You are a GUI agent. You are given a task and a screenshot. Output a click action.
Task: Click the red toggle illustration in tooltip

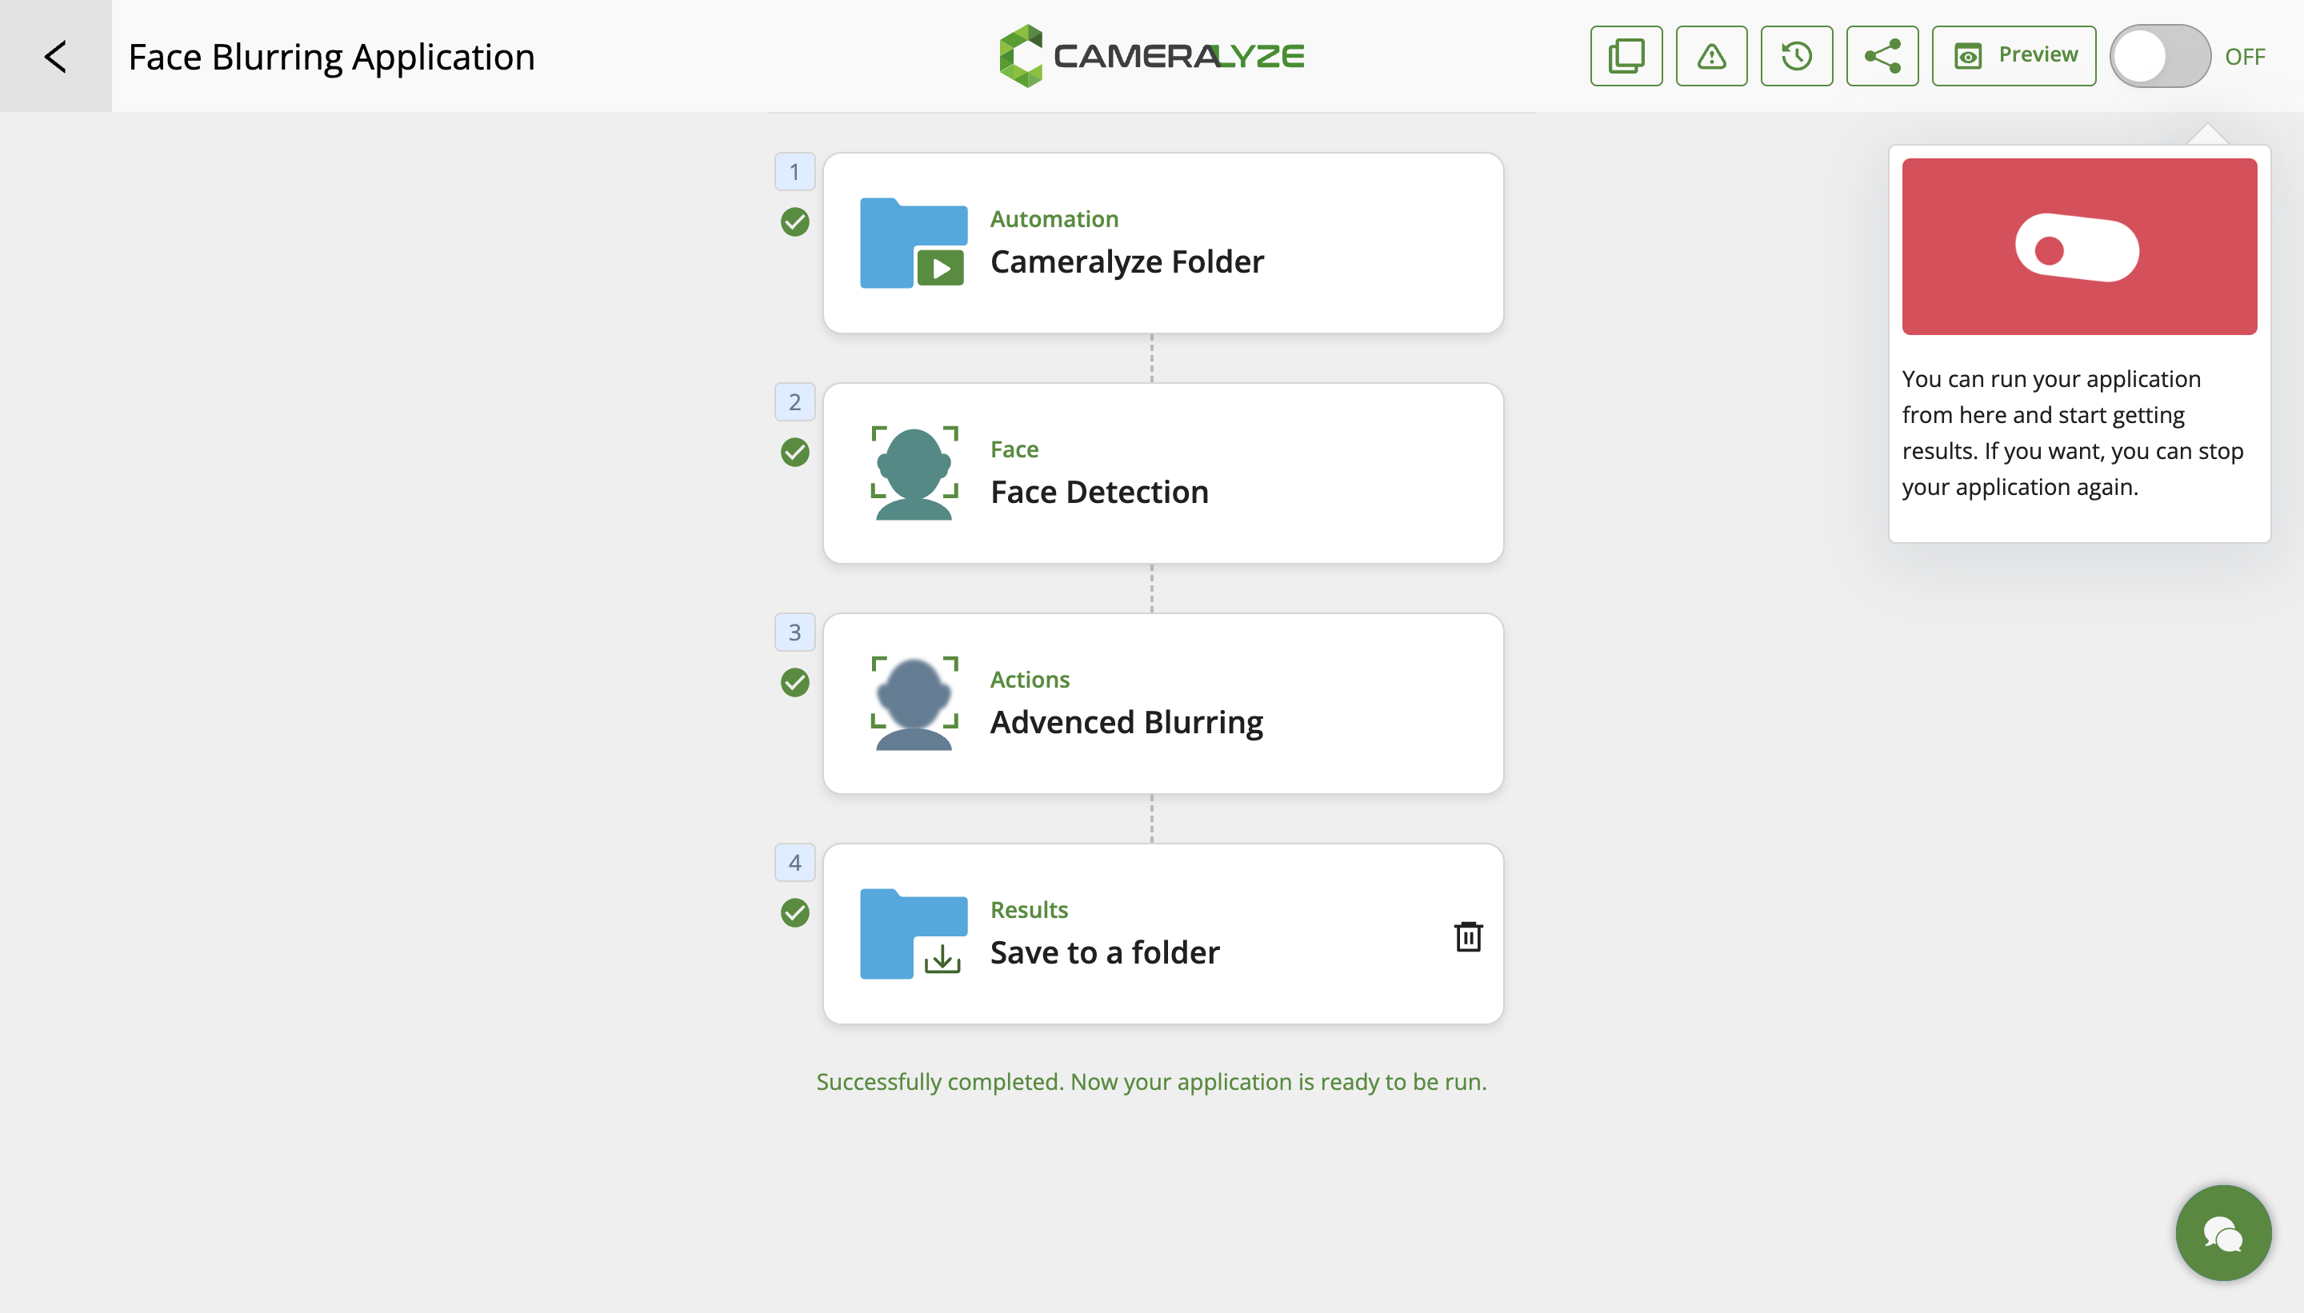[2078, 247]
